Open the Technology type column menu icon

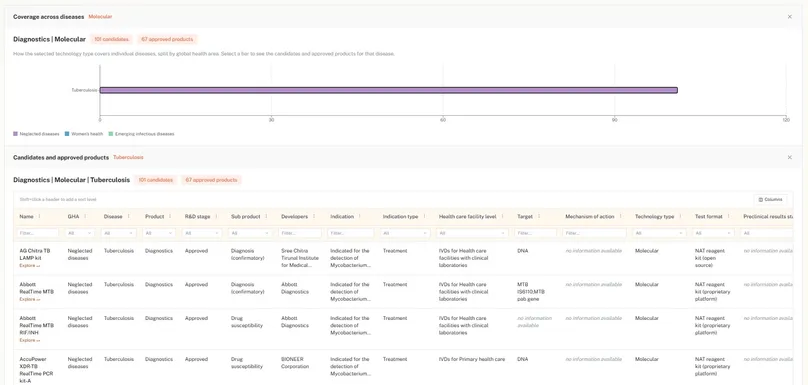pyautogui.click(x=680, y=216)
